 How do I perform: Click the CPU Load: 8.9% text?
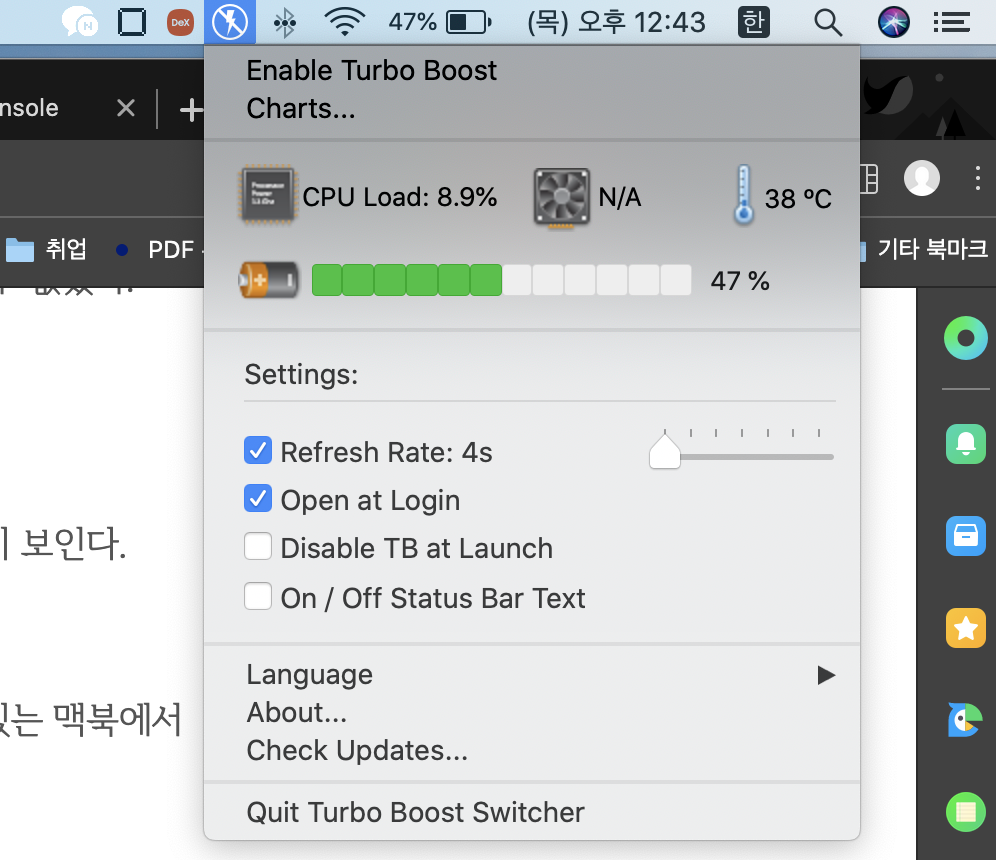(x=400, y=197)
